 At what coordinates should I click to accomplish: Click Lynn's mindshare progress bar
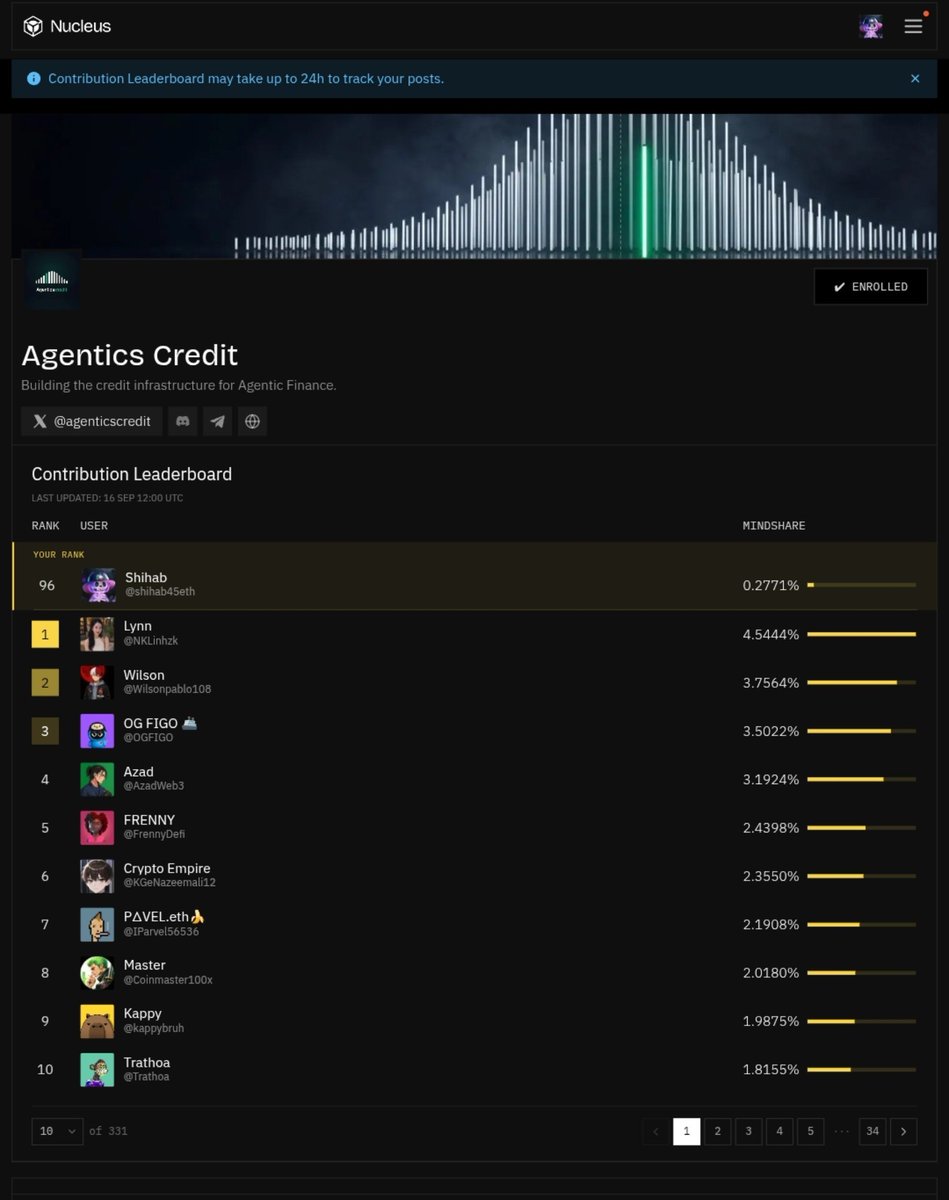[861, 634]
